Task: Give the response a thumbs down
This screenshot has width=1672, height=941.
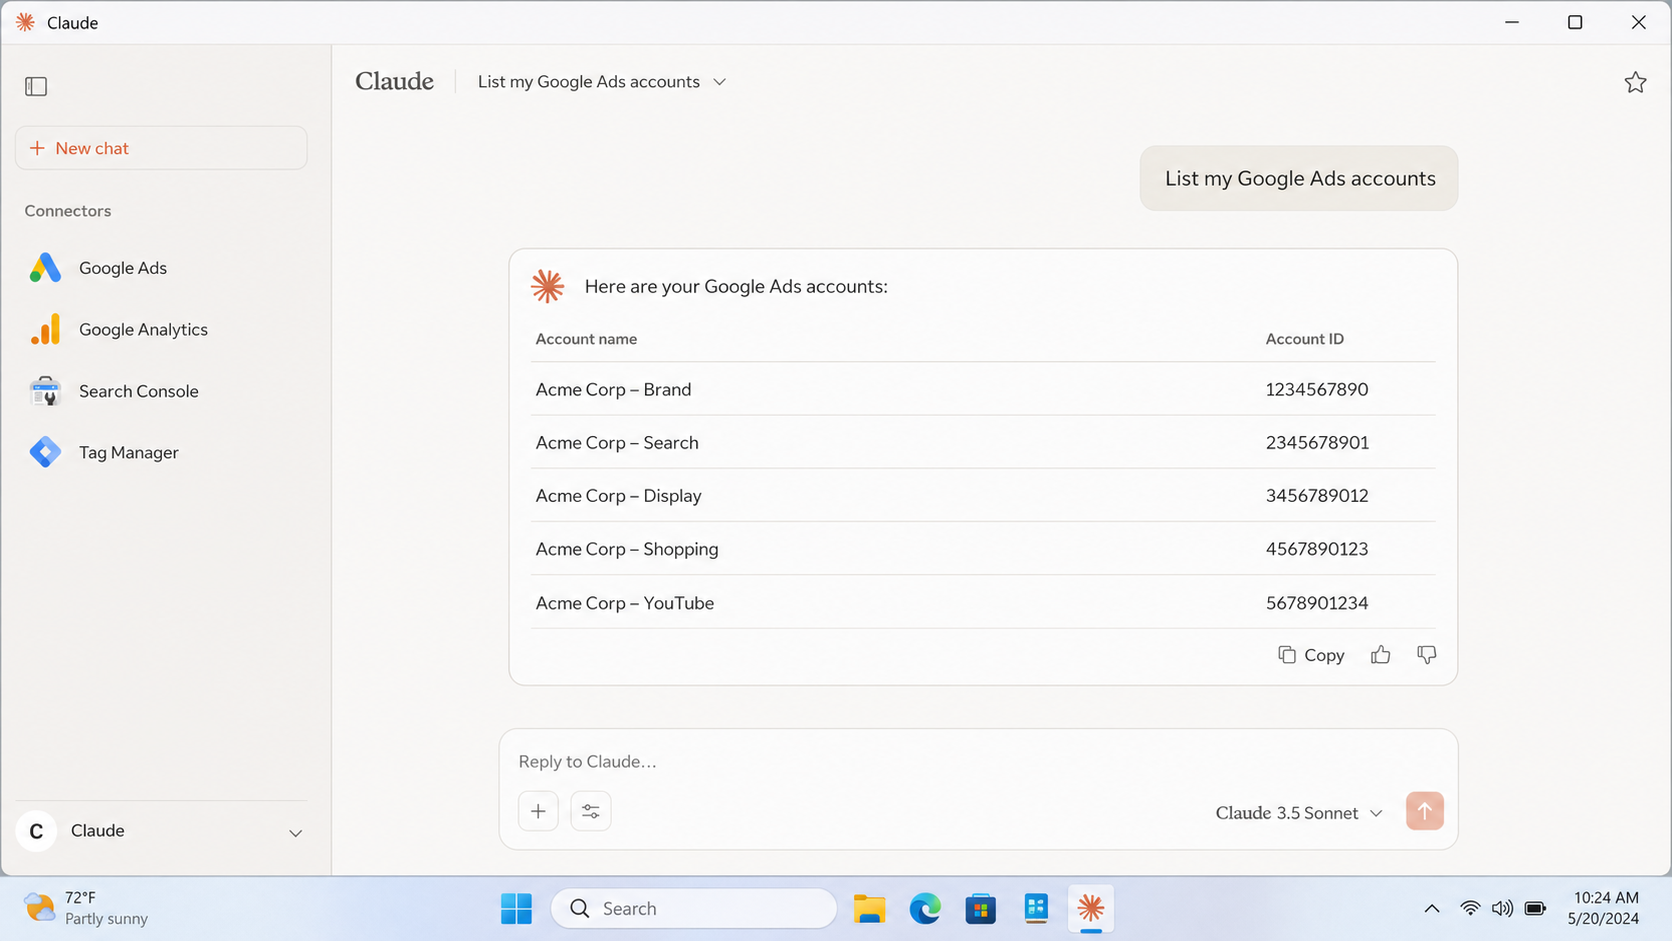Action: tap(1427, 655)
